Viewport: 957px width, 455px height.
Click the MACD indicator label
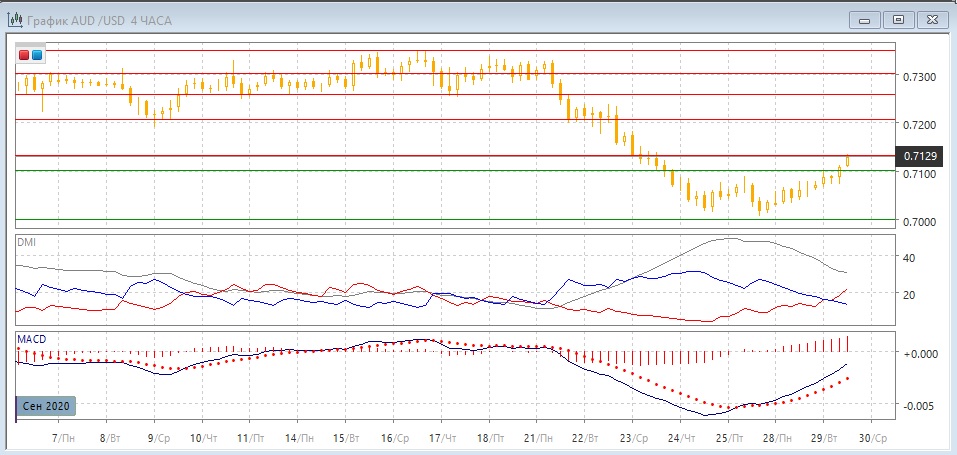pyautogui.click(x=32, y=339)
